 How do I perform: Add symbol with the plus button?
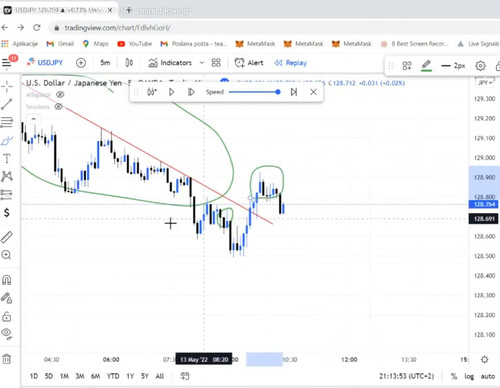(x=81, y=63)
